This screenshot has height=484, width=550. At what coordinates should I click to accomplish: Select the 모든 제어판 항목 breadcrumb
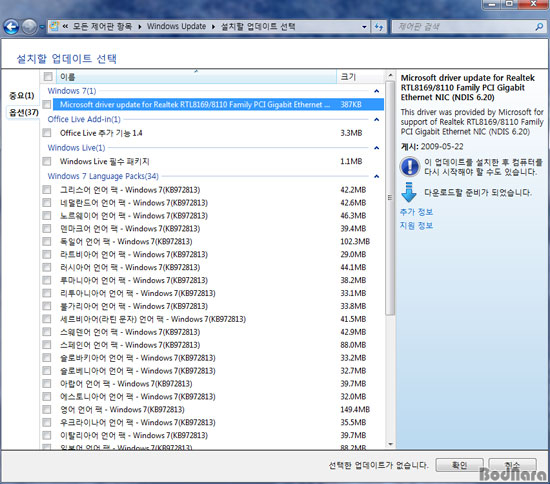click(102, 26)
